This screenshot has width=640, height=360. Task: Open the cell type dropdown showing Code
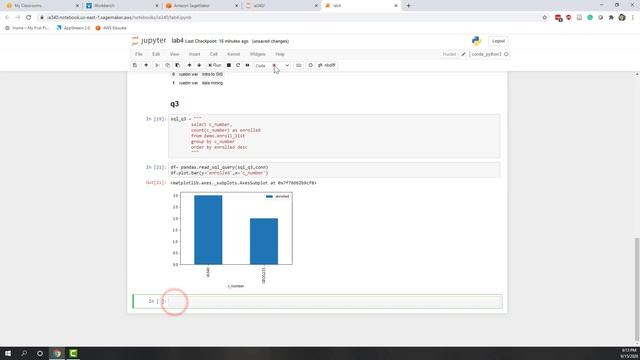coord(272,65)
